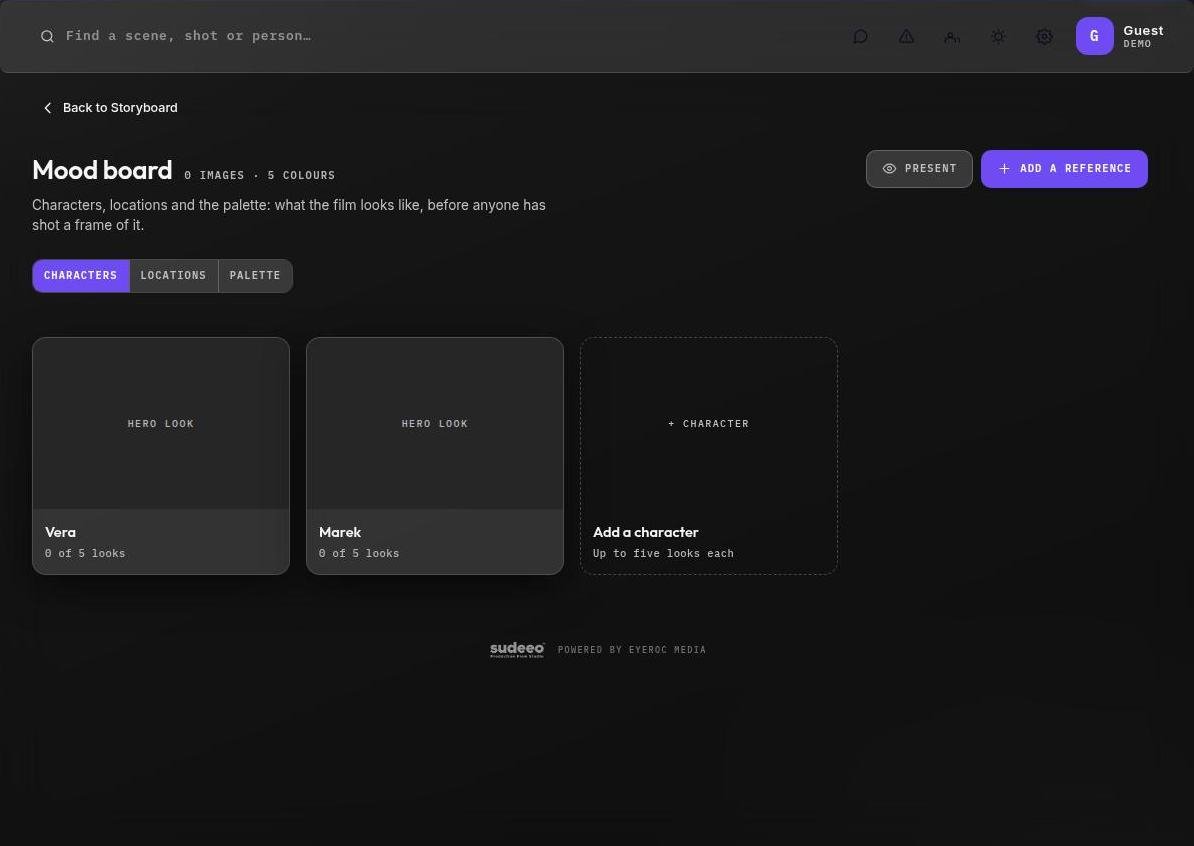The height and width of the screenshot is (846, 1194).
Task: Click the sudeeo logo in the footer
Action: [517, 650]
